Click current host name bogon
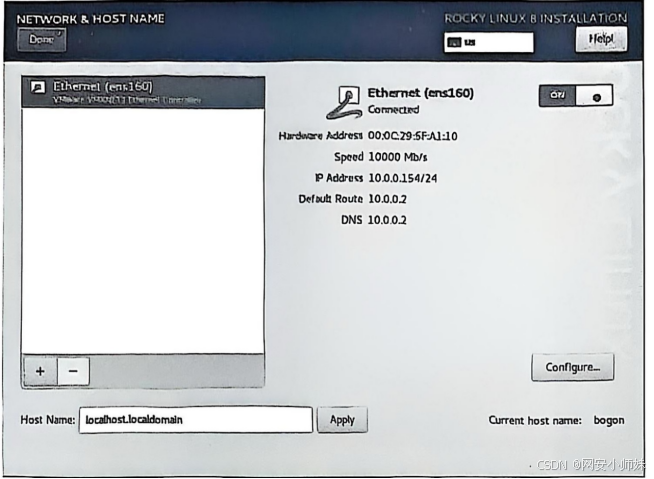The width and height of the screenshot is (654, 479). [609, 421]
